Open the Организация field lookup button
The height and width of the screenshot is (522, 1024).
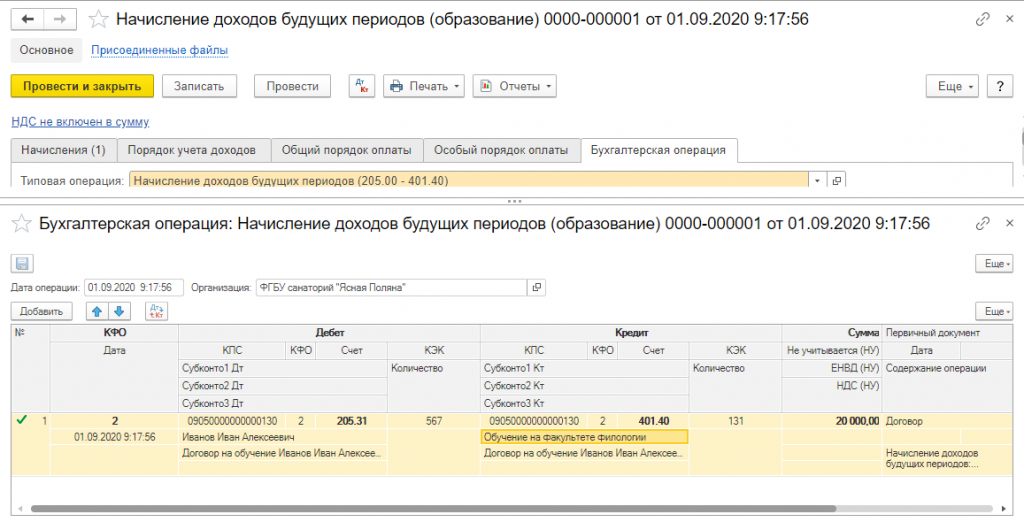pos(537,288)
